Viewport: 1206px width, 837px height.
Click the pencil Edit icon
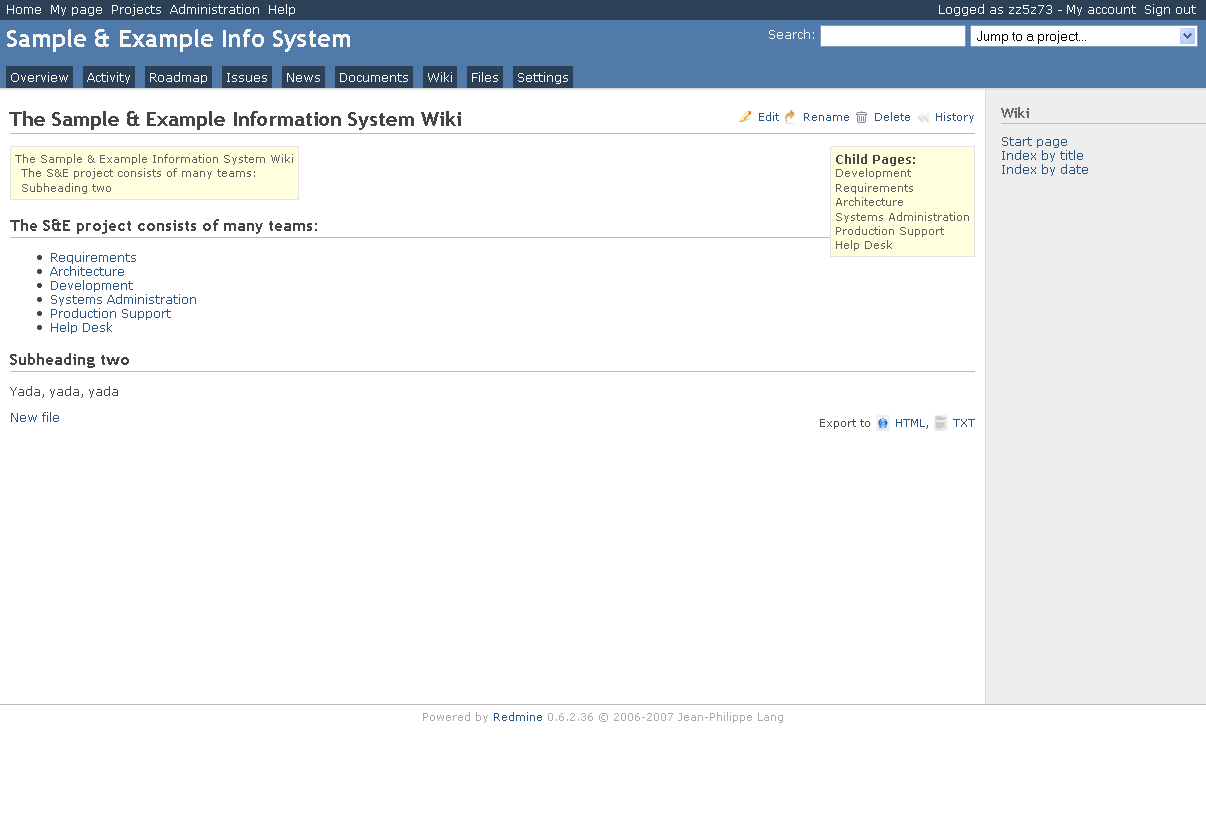click(x=746, y=117)
